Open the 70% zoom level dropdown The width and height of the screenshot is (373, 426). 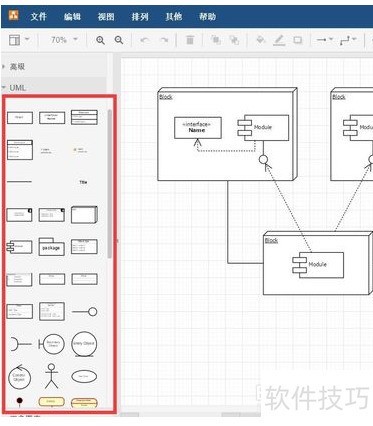[64, 40]
